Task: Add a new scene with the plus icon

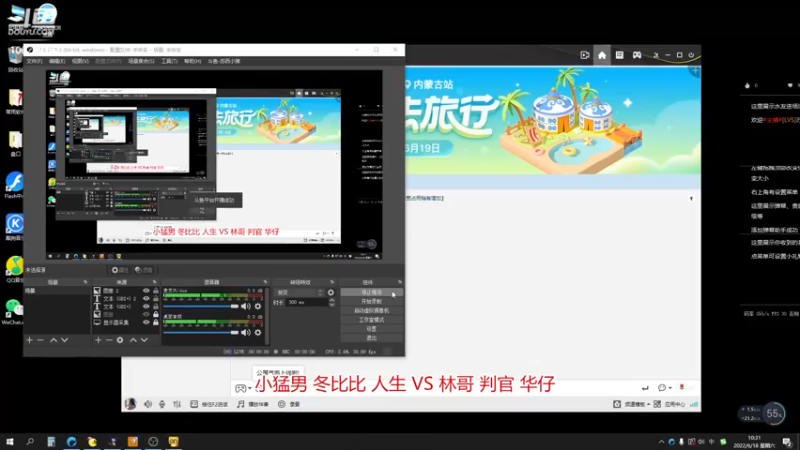Action: tap(30, 340)
